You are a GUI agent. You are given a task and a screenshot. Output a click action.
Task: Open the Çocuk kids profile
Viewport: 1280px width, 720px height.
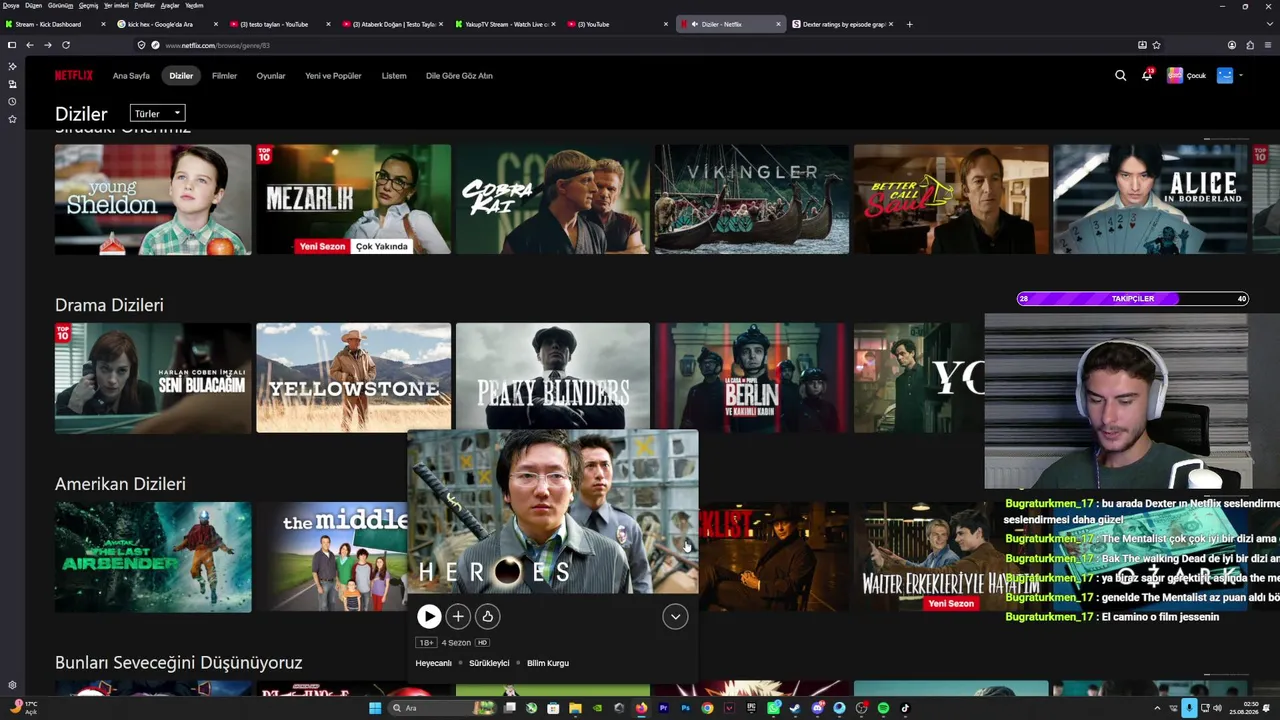(x=1186, y=75)
